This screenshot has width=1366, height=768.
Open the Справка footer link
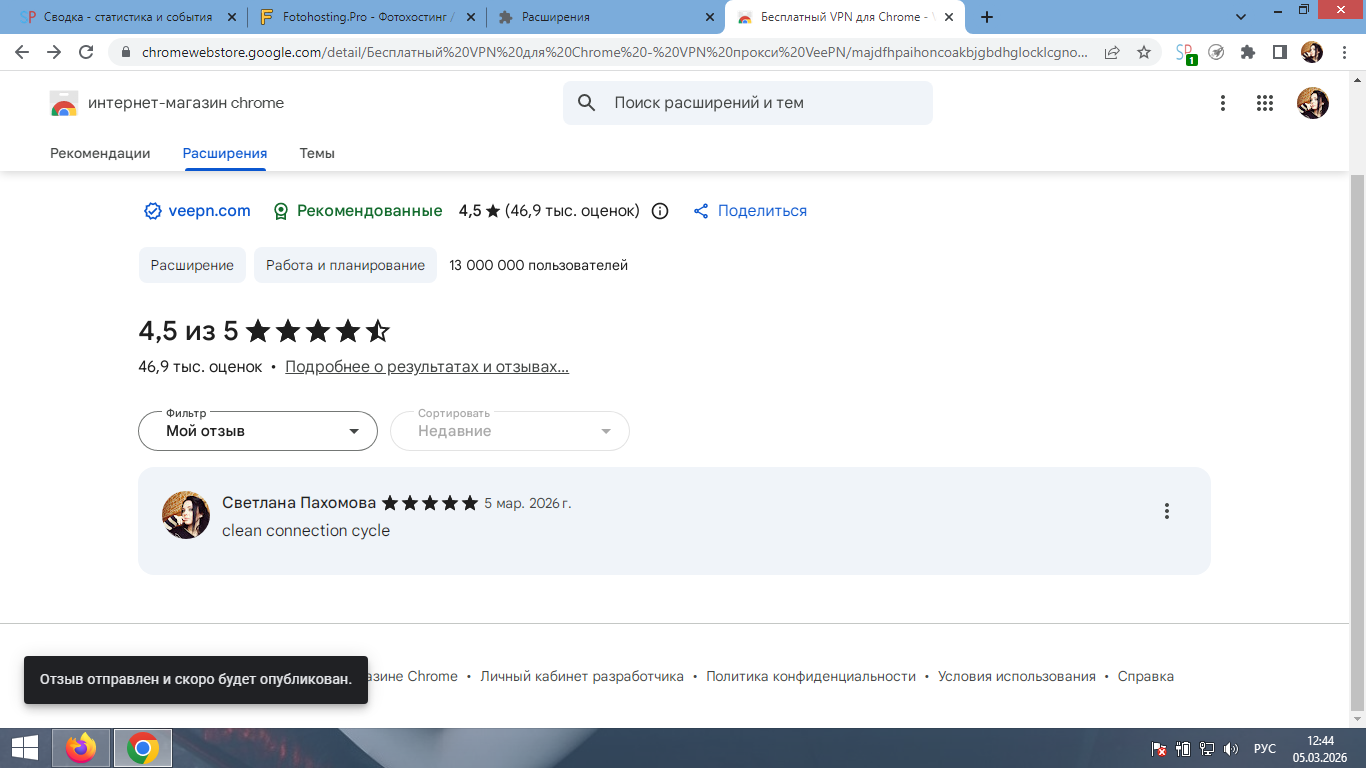pos(1146,677)
